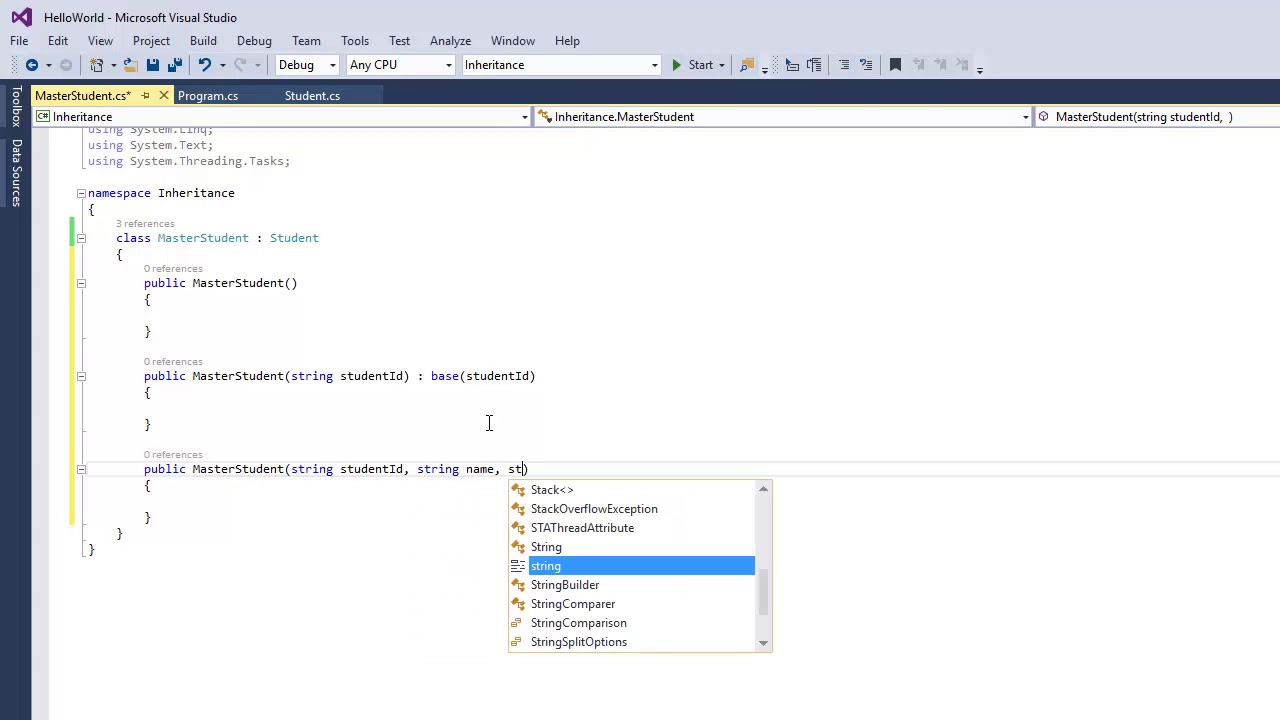Save the current file with Save icon

(x=153, y=65)
